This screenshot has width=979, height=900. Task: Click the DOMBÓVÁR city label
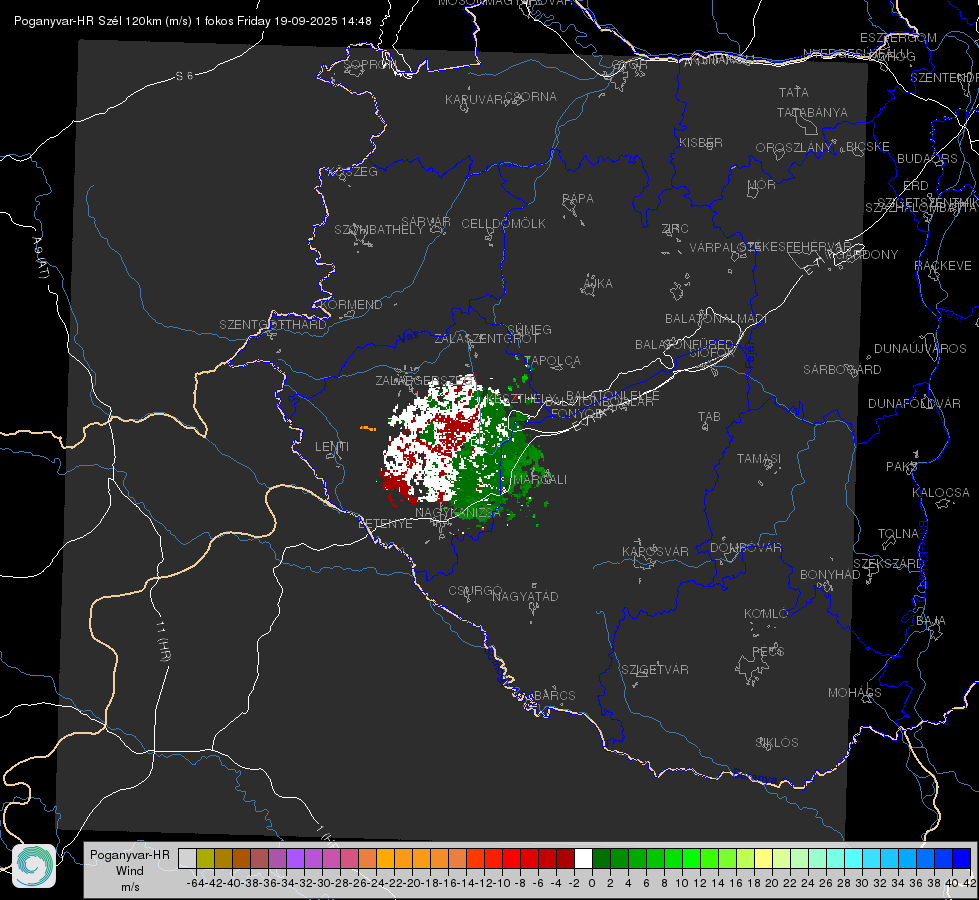pos(745,548)
